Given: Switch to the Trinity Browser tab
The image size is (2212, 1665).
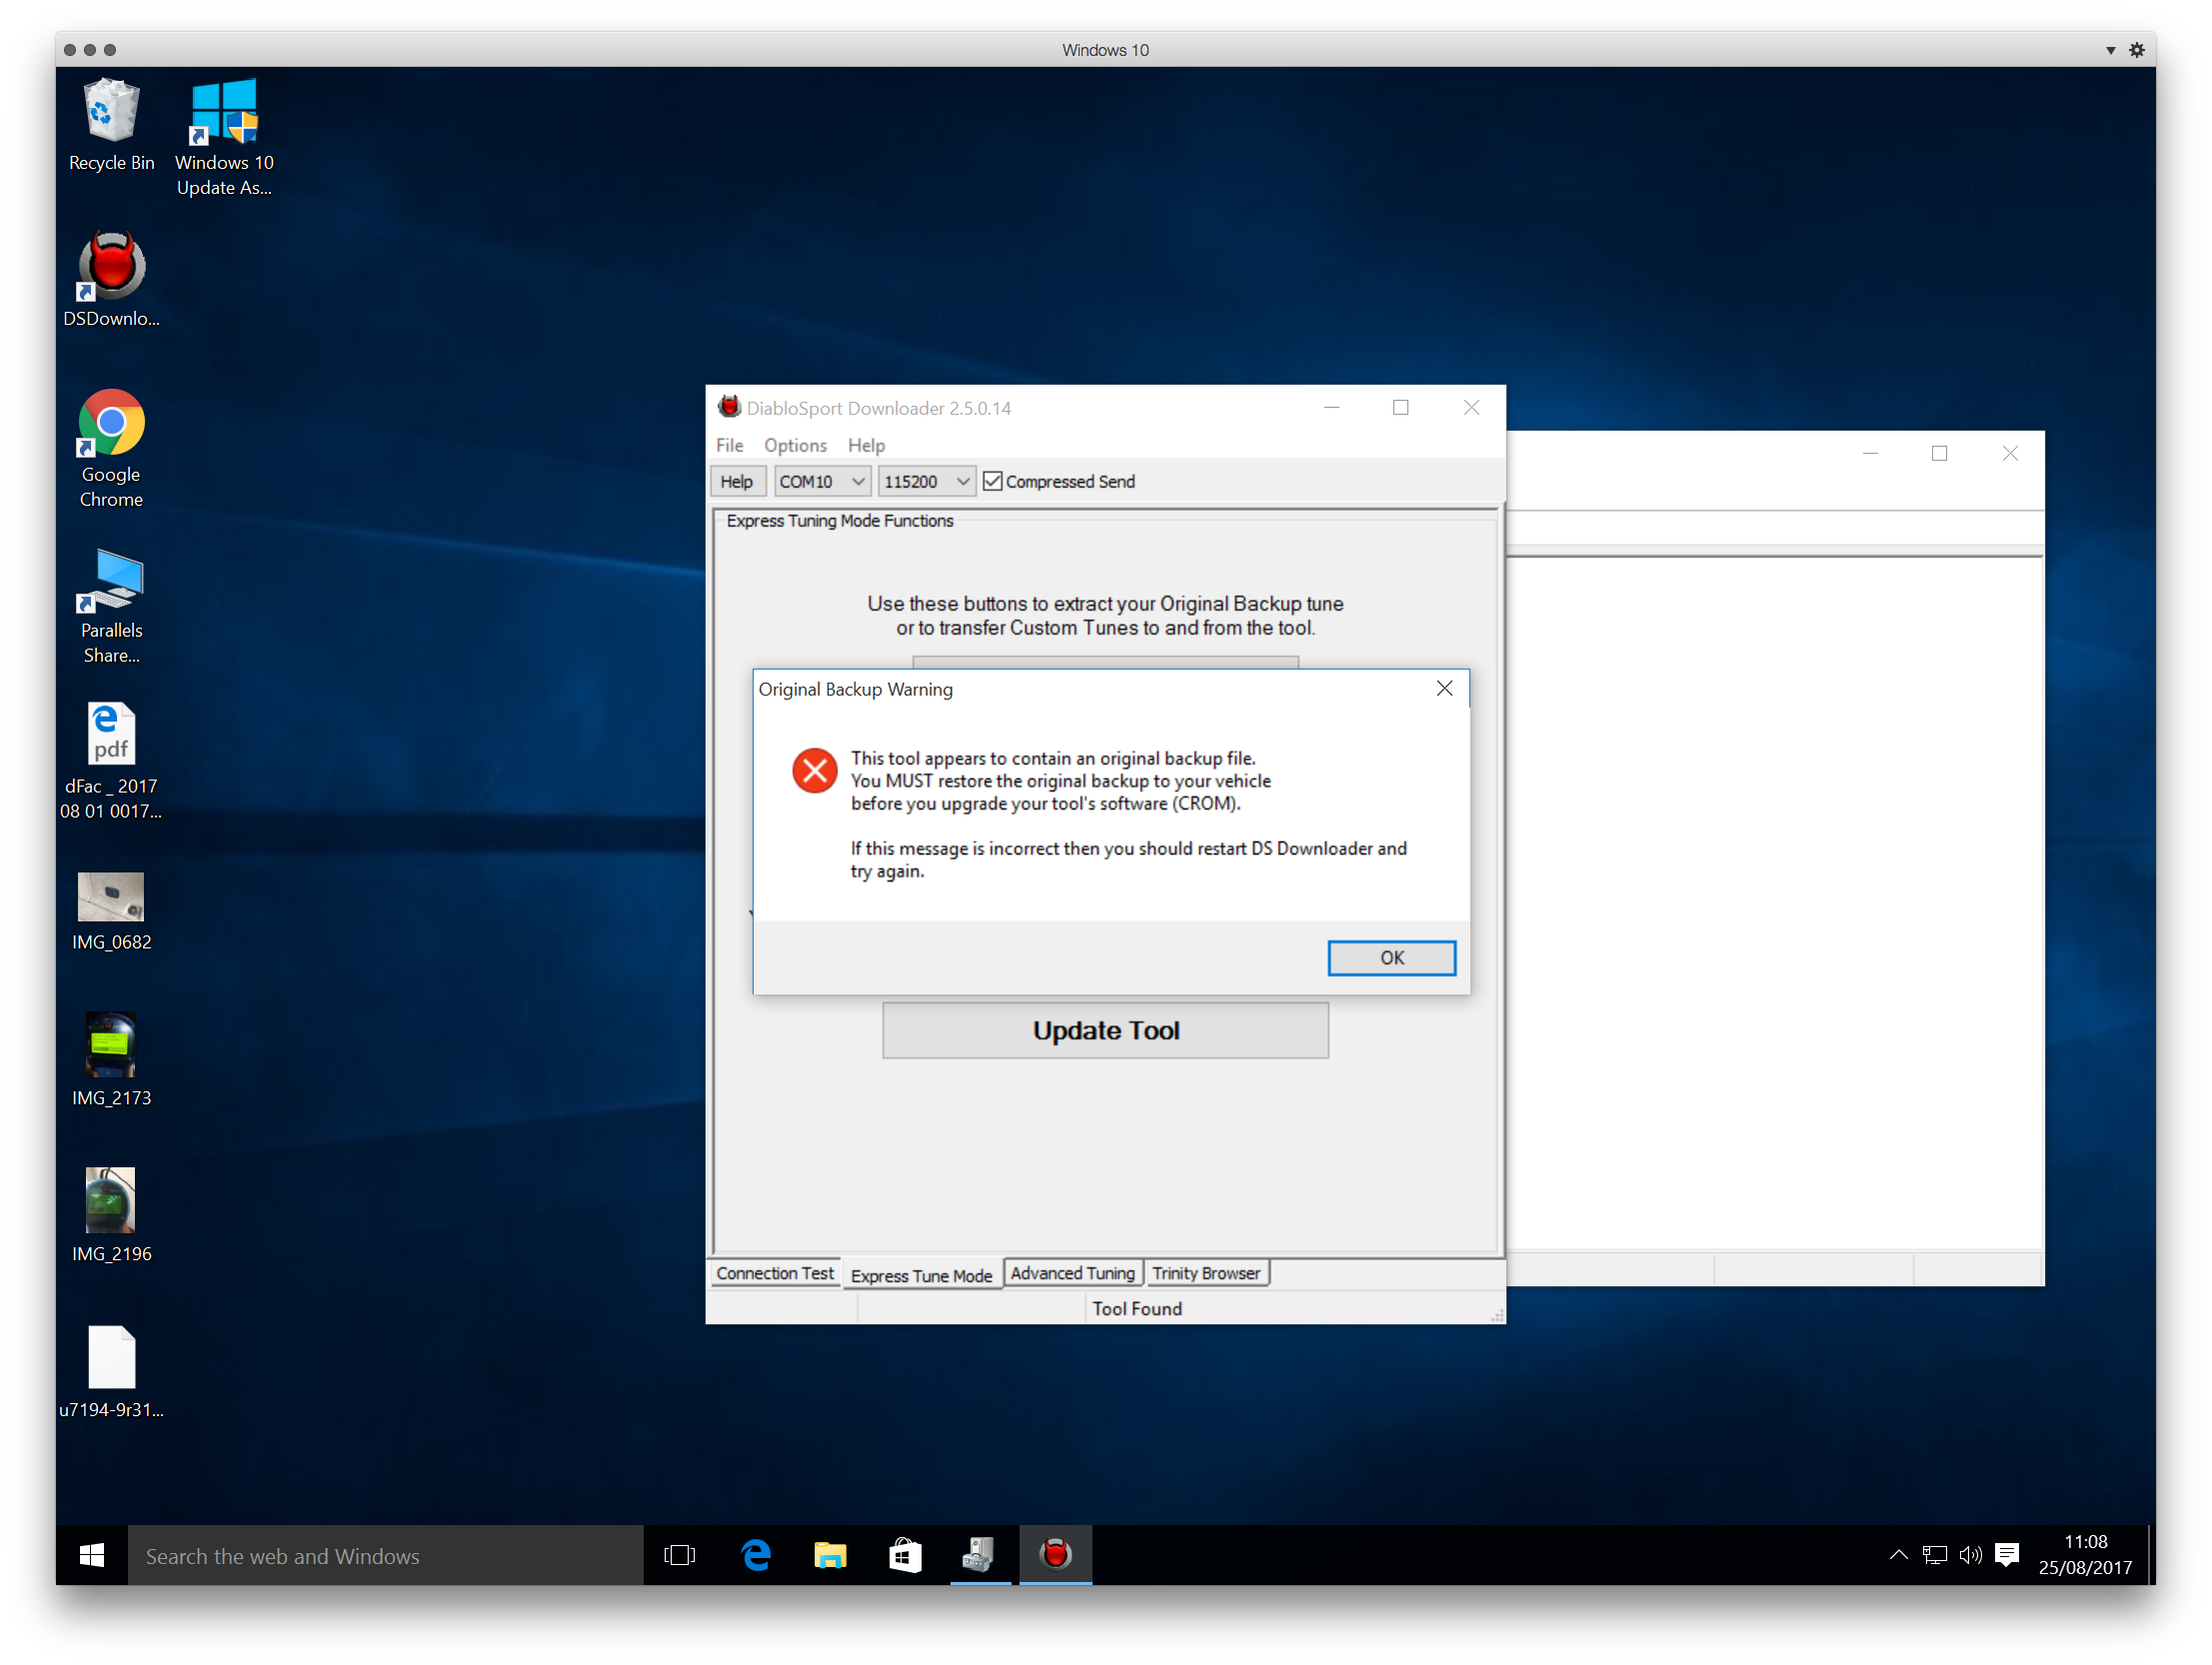Looking at the screenshot, I should click(1206, 1273).
